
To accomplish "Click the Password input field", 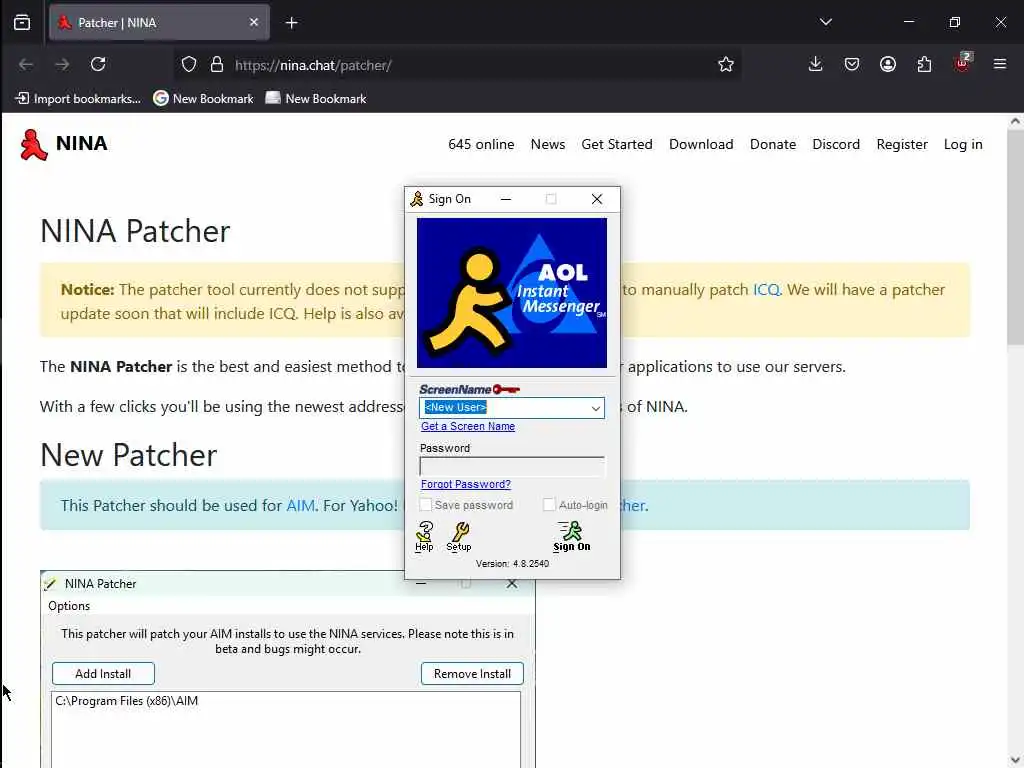I will click(x=512, y=466).
